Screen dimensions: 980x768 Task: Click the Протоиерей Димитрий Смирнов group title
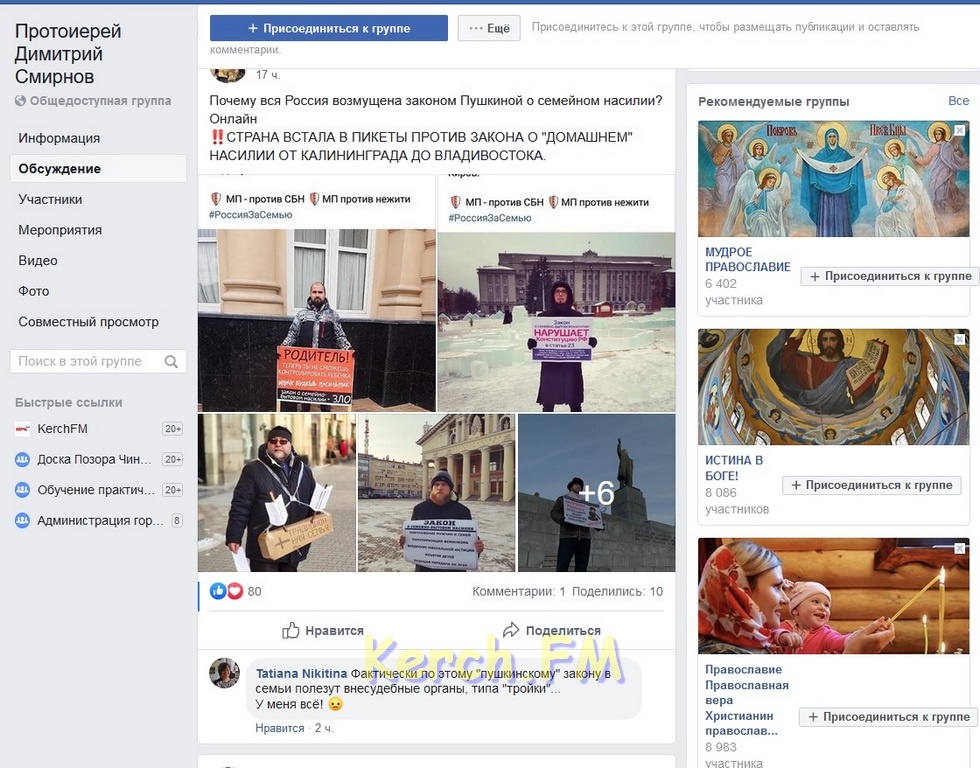click(x=68, y=54)
